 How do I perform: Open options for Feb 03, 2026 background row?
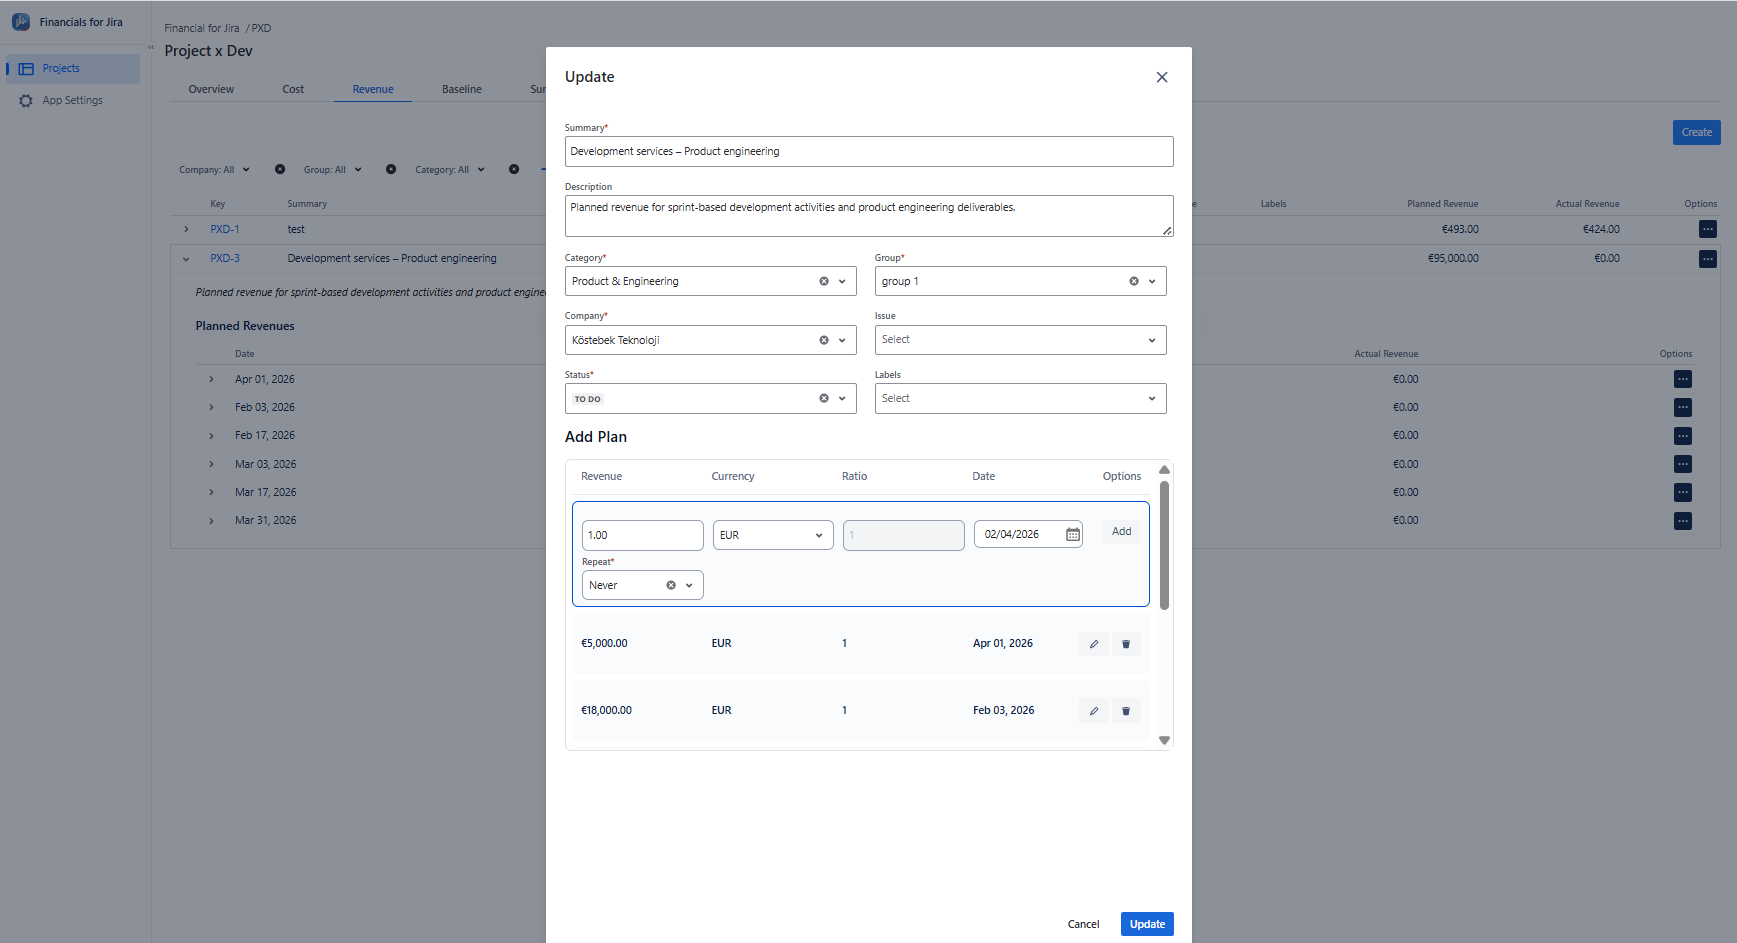pos(1683,408)
